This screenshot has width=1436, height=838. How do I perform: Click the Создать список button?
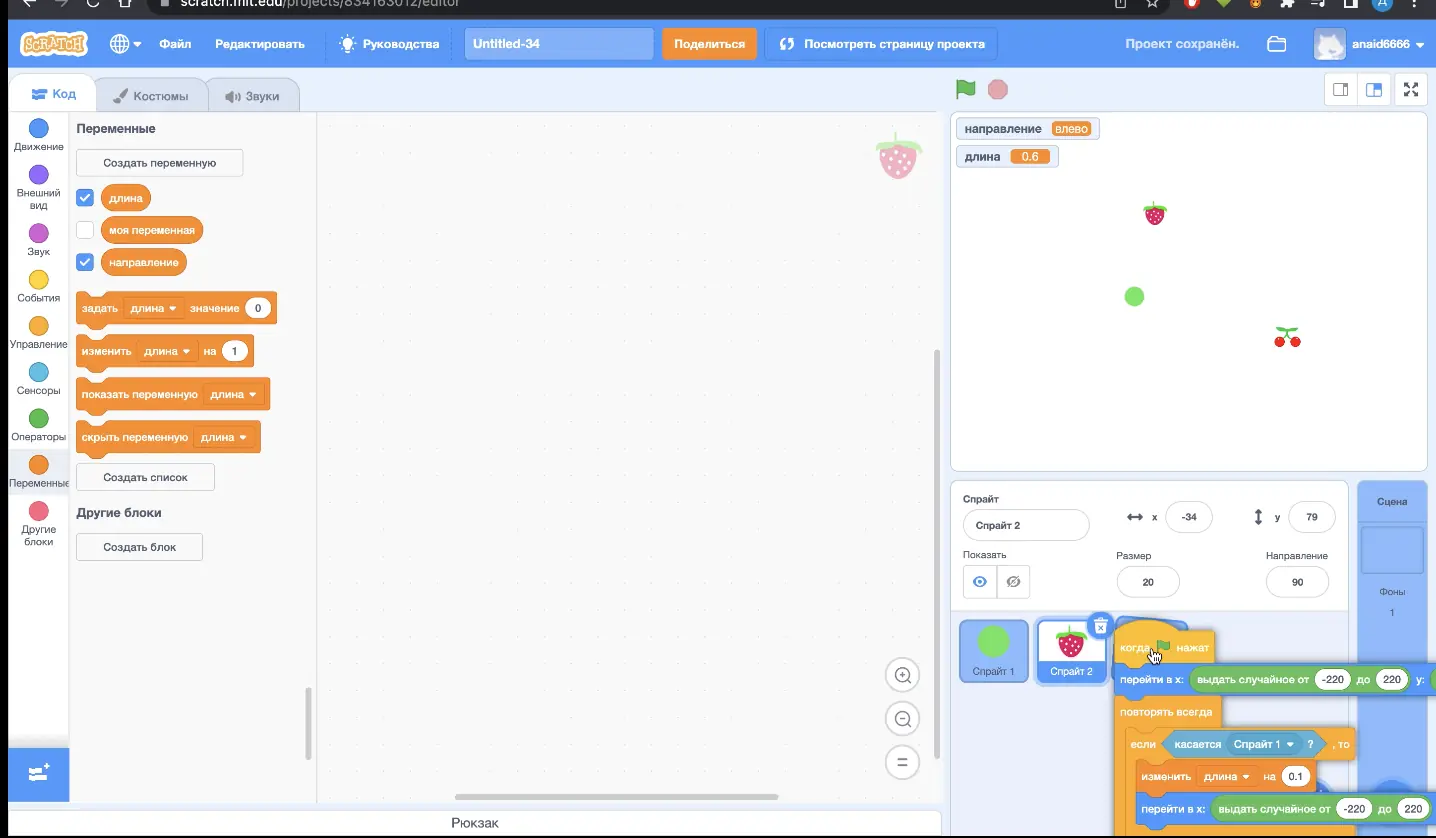click(145, 477)
